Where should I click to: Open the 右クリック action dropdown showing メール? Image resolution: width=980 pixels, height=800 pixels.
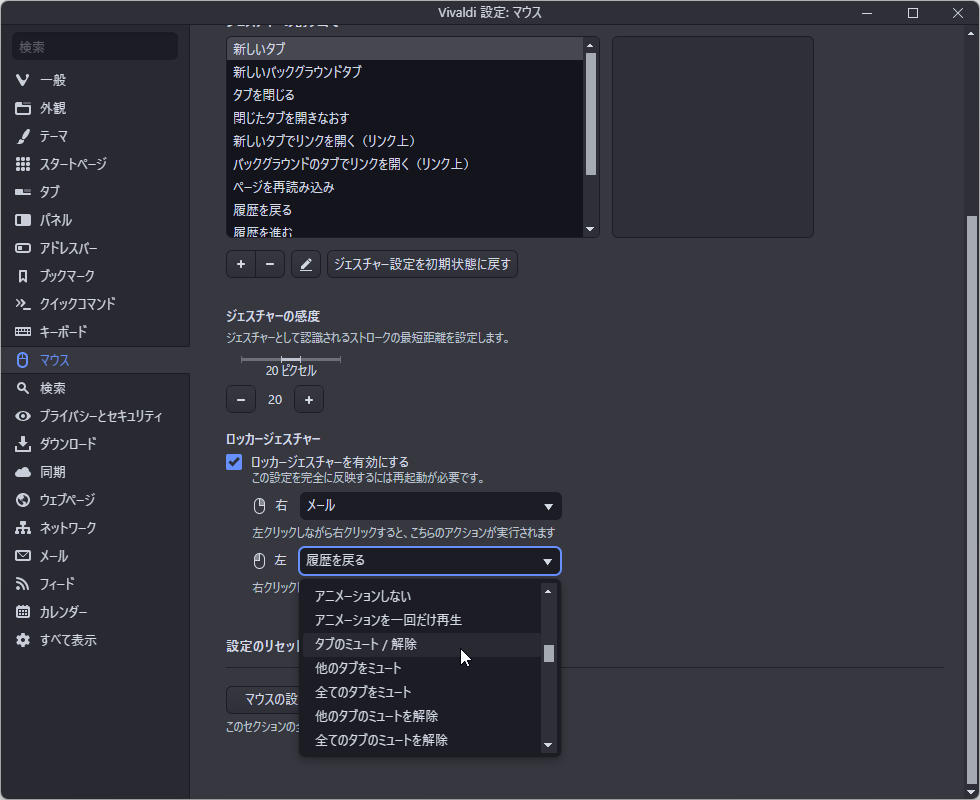[429, 506]
